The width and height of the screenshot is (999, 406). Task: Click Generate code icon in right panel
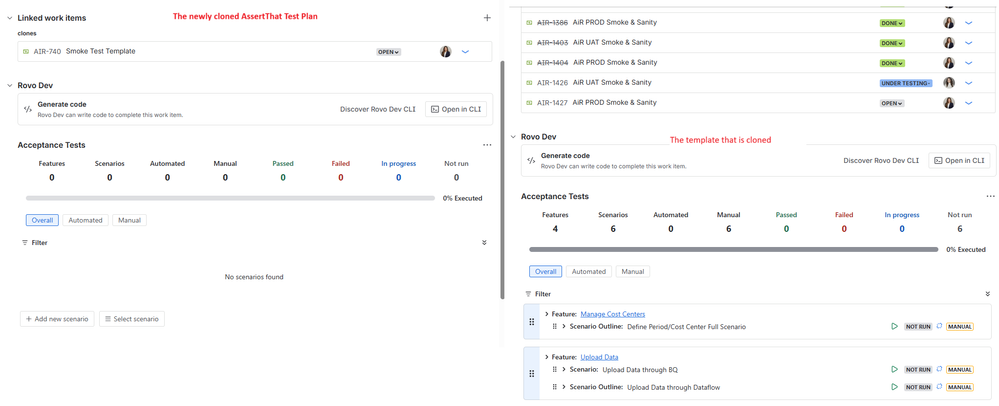tap(531, 160)
